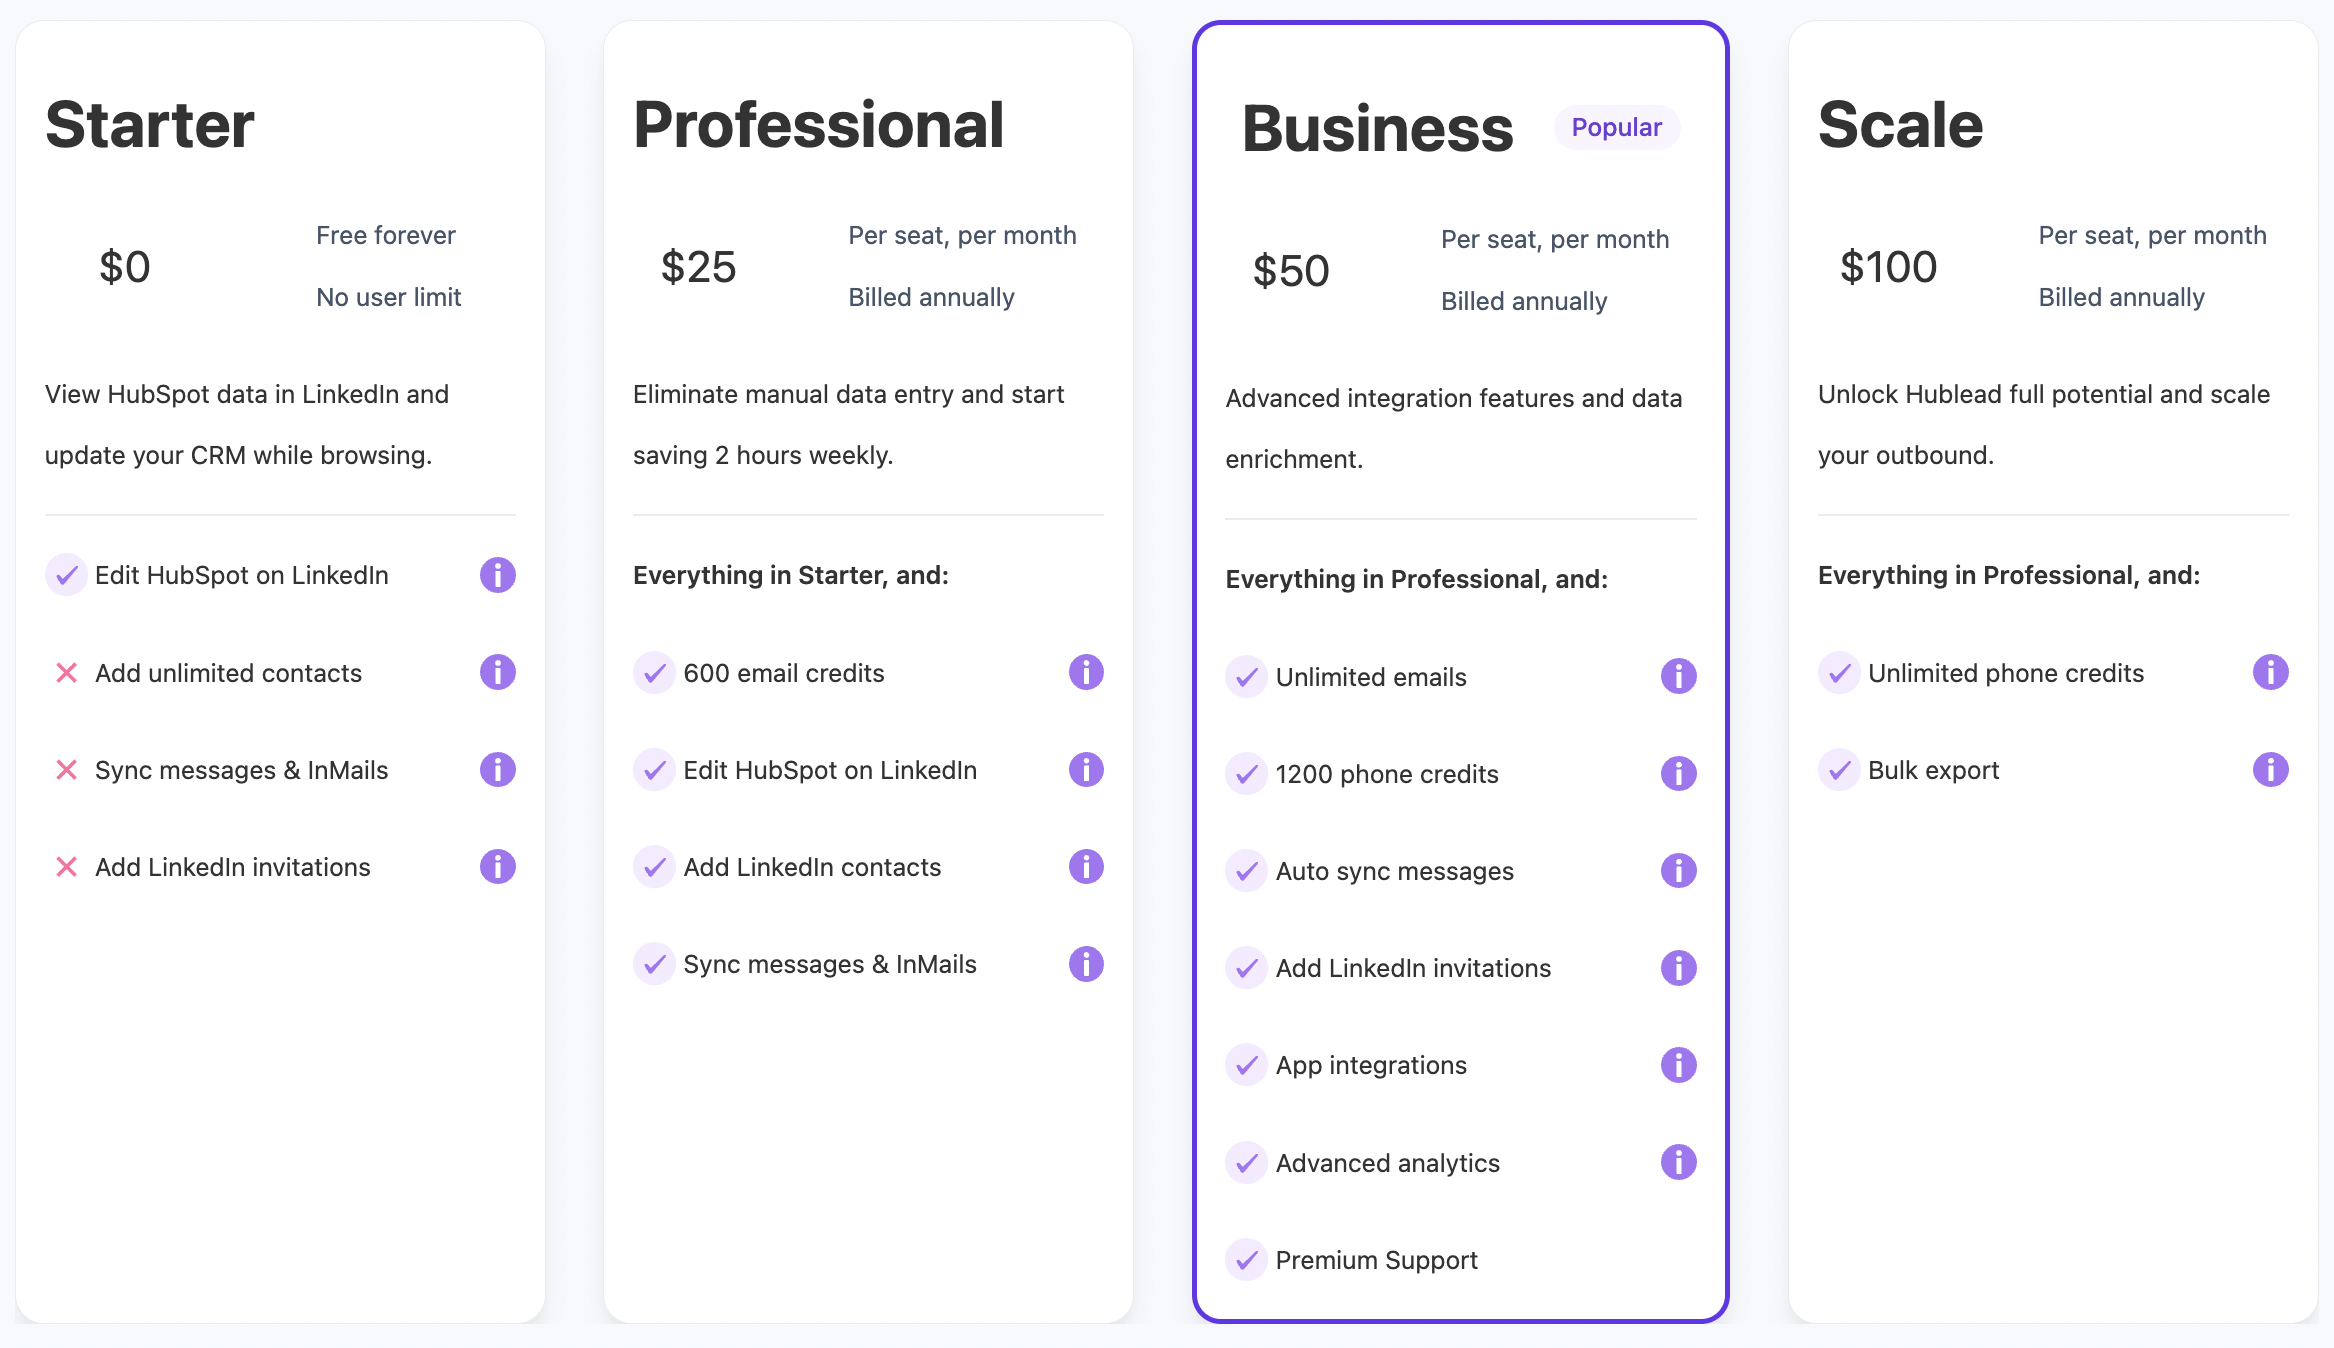The width and height of the screenshot is (2334, 1348).
Task: Open info icon for Add unlimited contacts
Action: [497, 672]
